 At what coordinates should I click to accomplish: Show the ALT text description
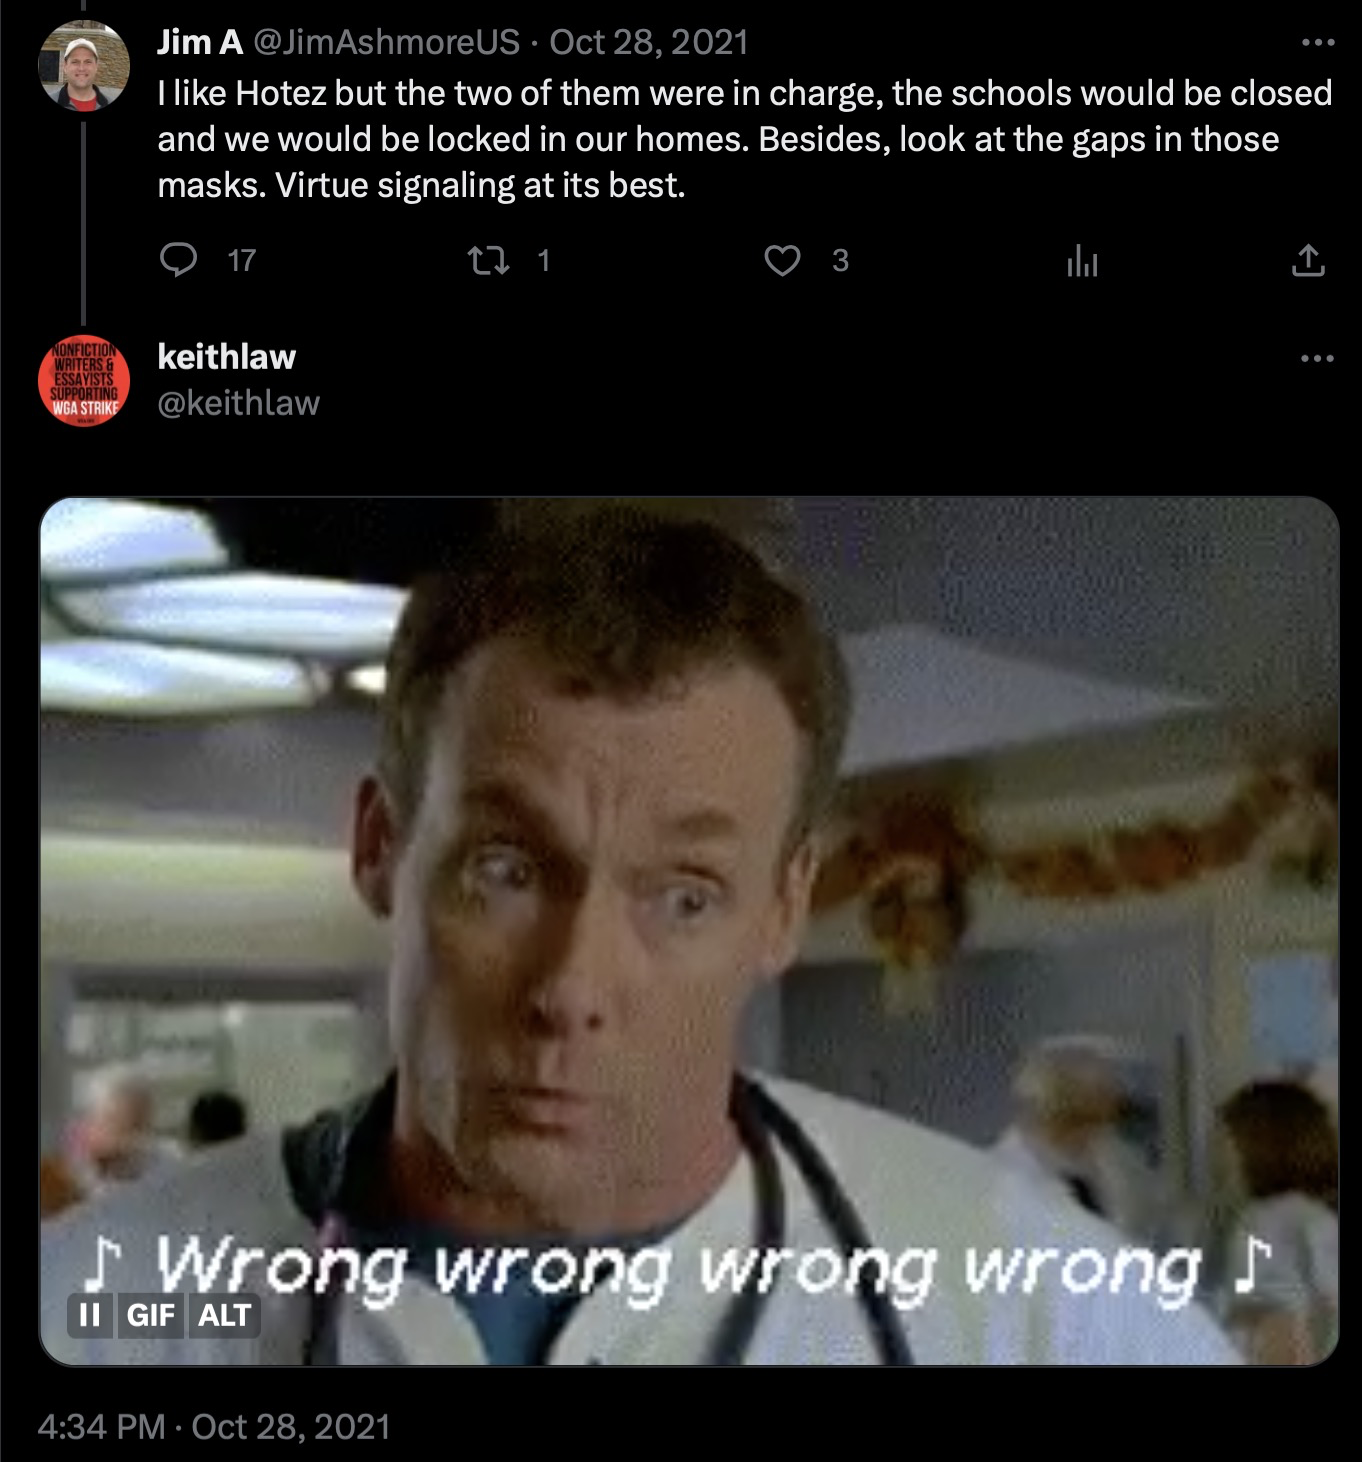[224, 1314]
